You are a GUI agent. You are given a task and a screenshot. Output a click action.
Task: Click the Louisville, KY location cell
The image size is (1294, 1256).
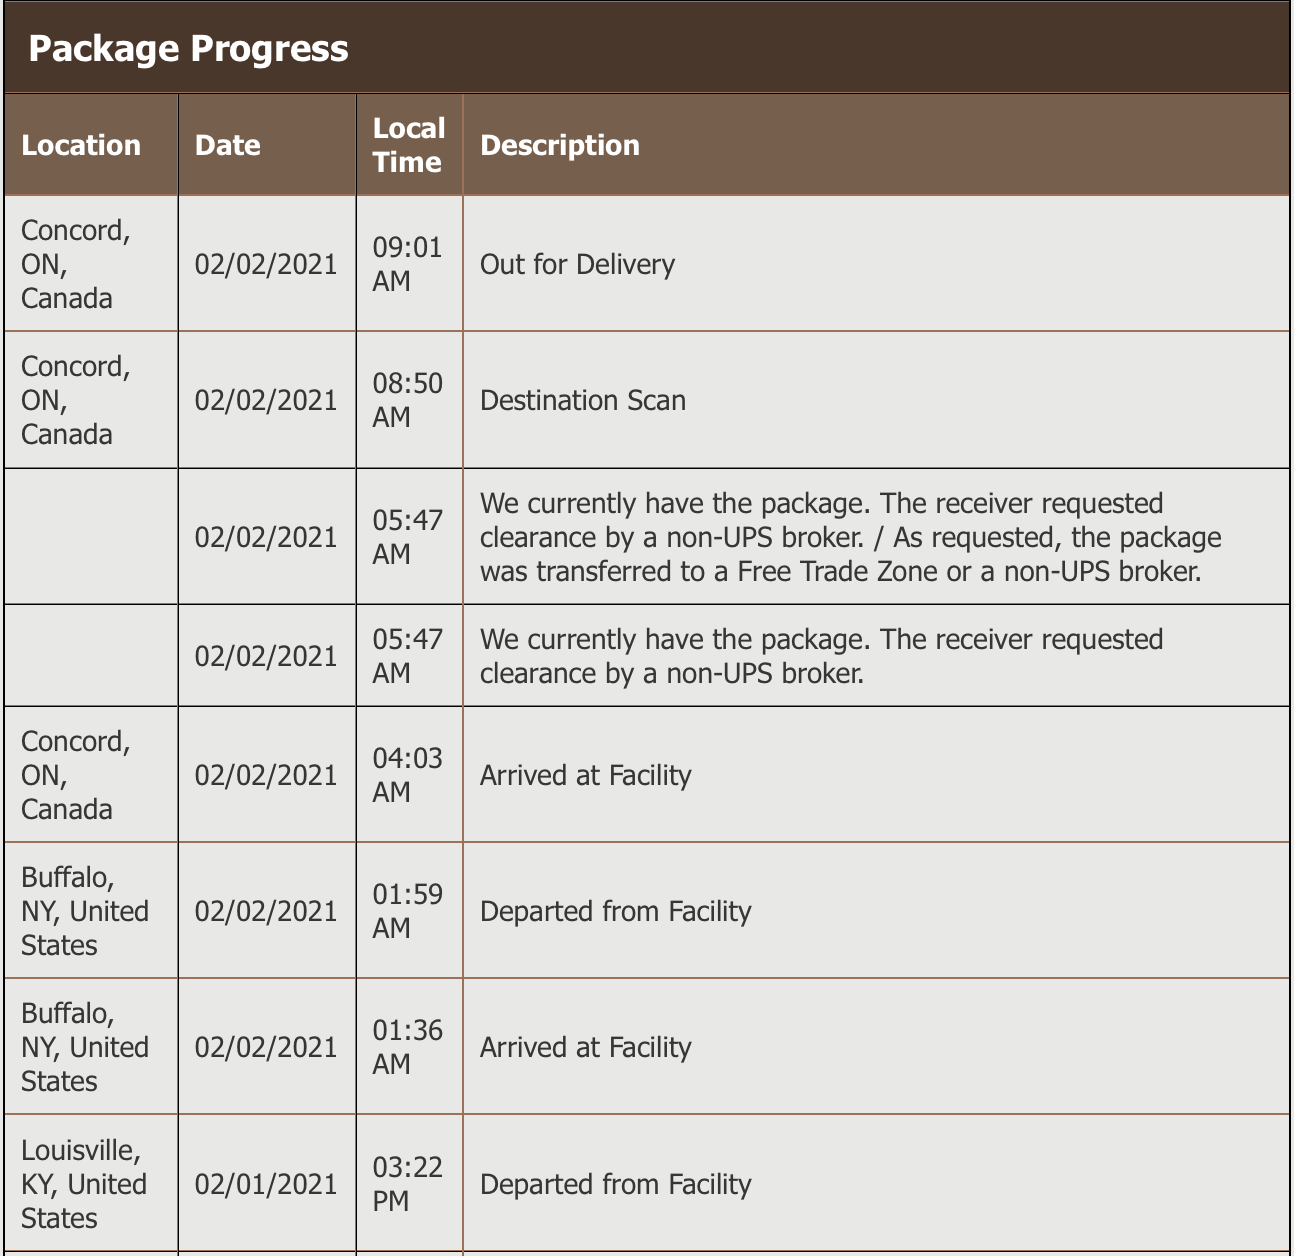pyautogui.click(x=84, y=1184)
